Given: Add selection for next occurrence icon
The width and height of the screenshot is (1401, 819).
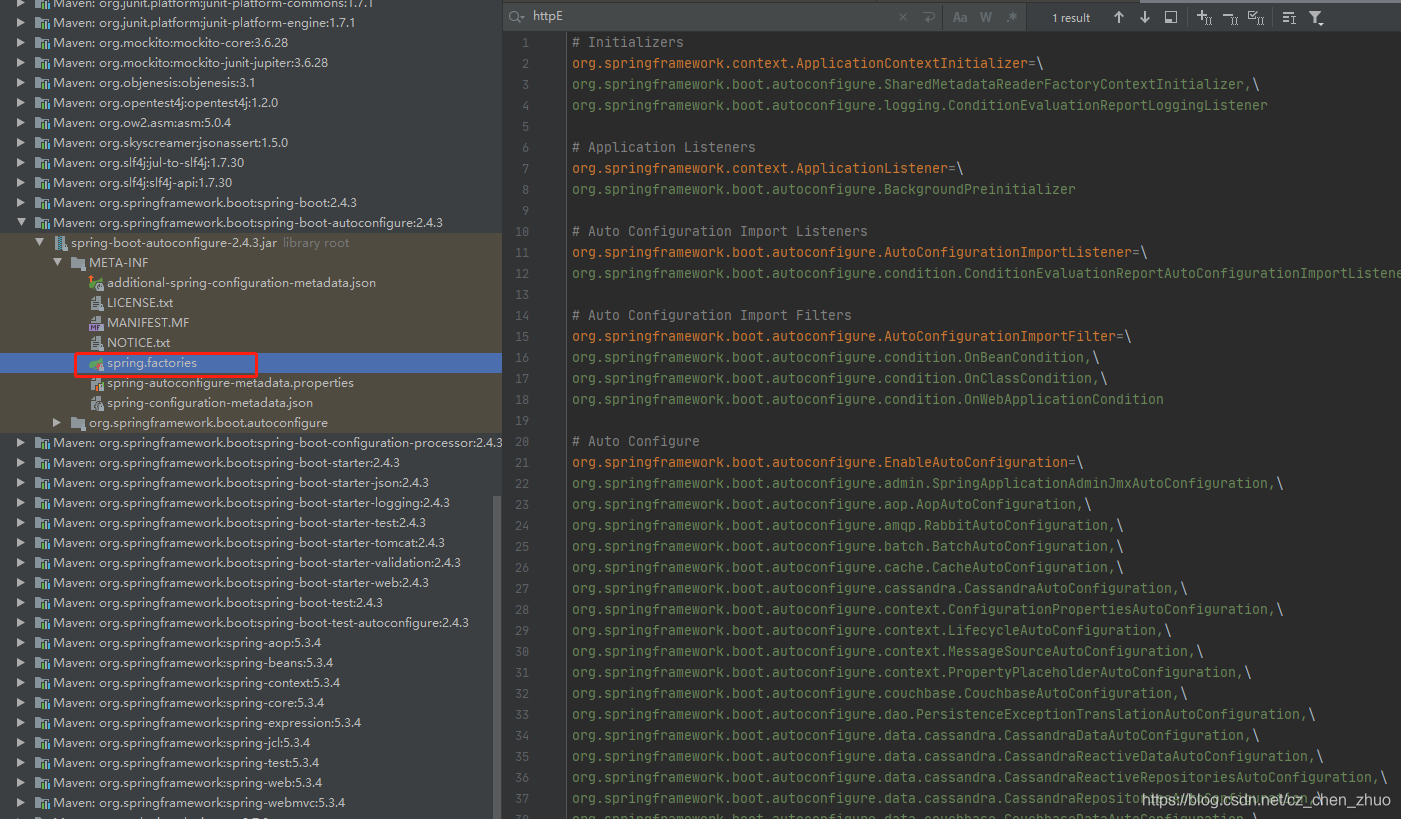Looking at the screenshot, I should tap(1204, 17).
